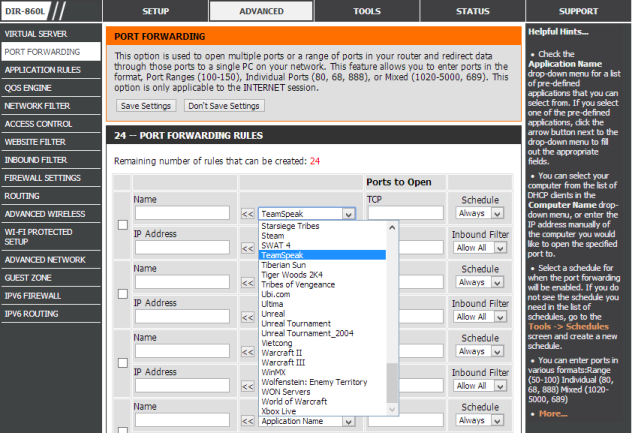Click the third rule's IP Address field
632x433 pixels.
[x=182, y=385]
